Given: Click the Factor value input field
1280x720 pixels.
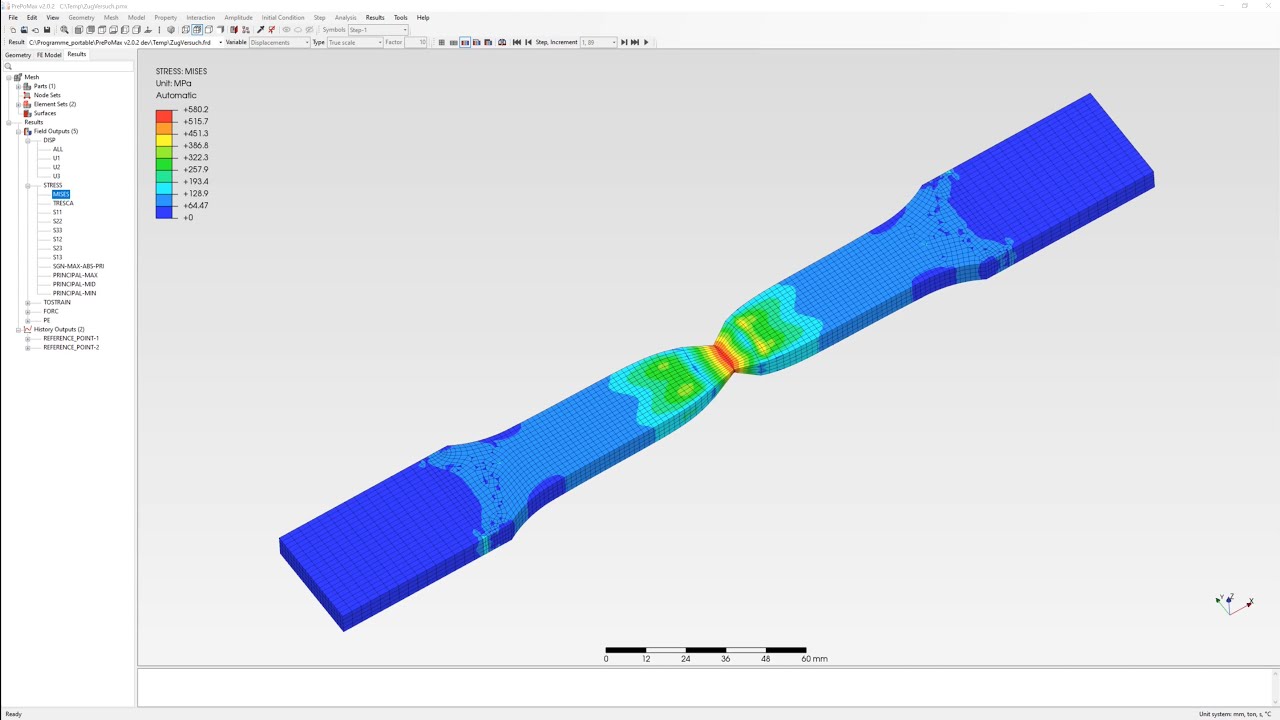Looking at the screenshot, I should [x=416, y=42].
